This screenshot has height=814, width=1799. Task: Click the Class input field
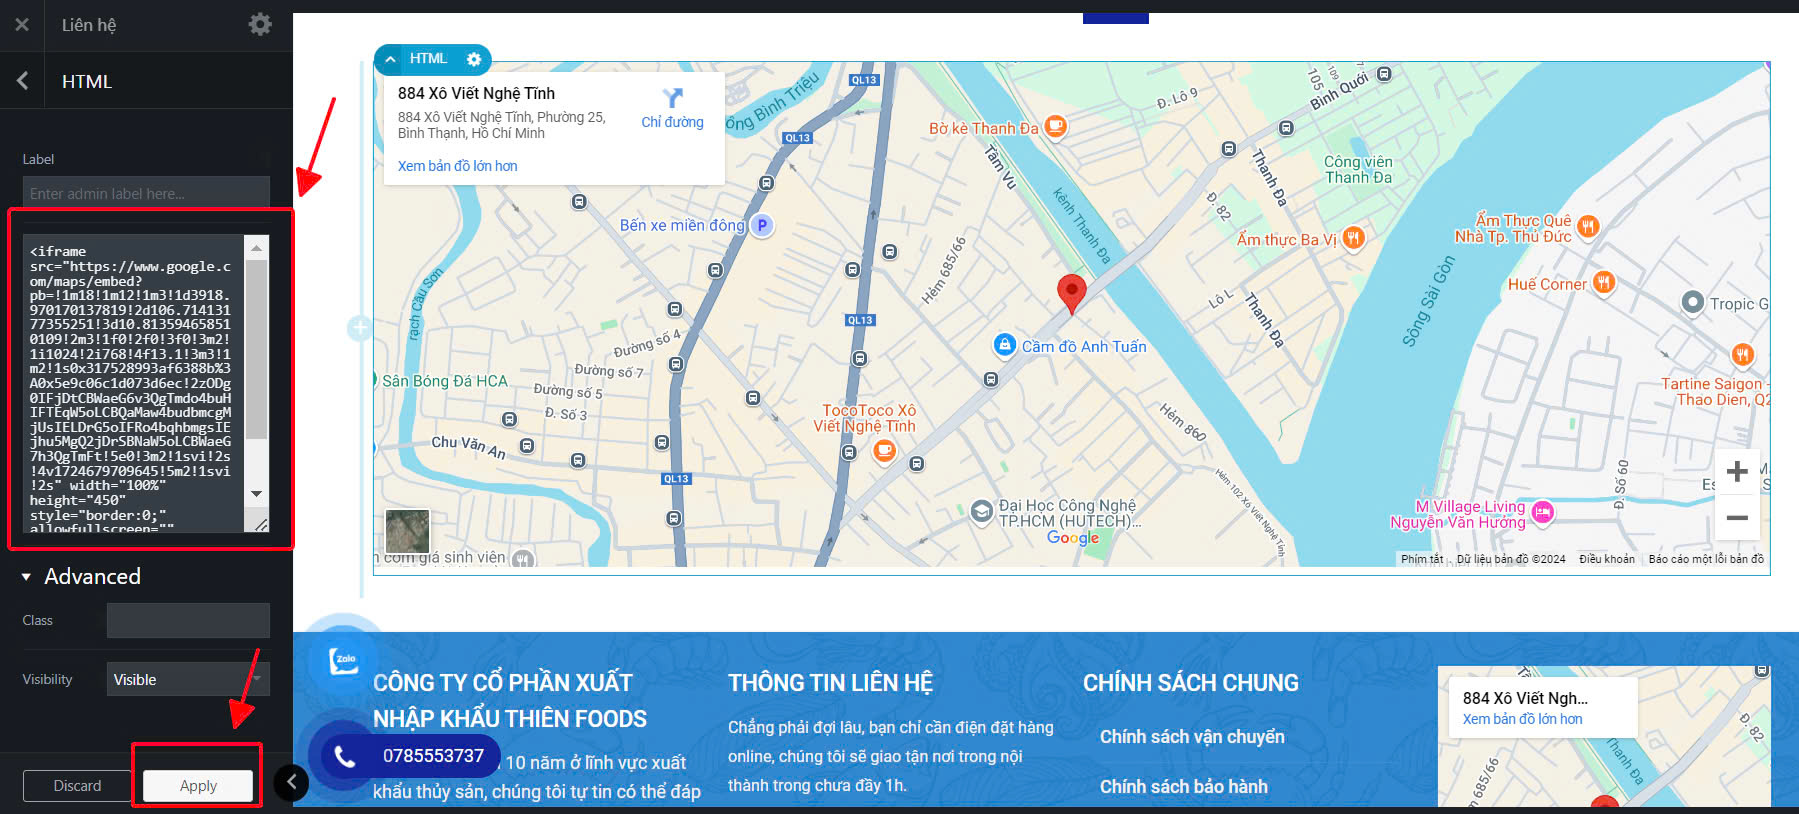188,620
